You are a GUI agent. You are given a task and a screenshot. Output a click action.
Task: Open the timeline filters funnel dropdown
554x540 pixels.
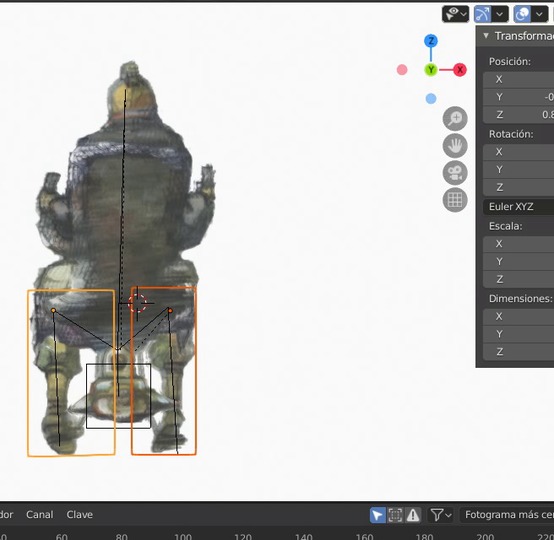click(440, 515)
